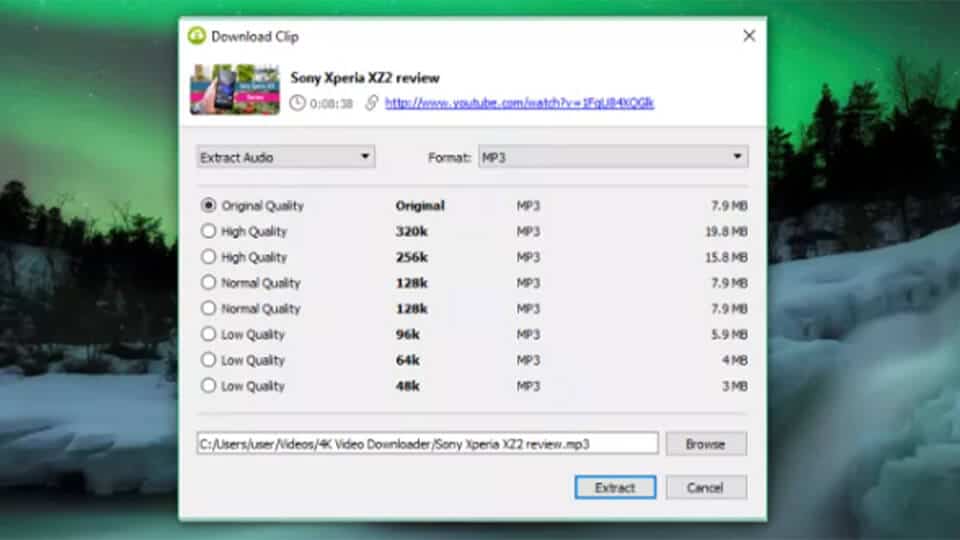Cancel the download dialog
This screenshot has width=960, height=540.
(706, 487)
